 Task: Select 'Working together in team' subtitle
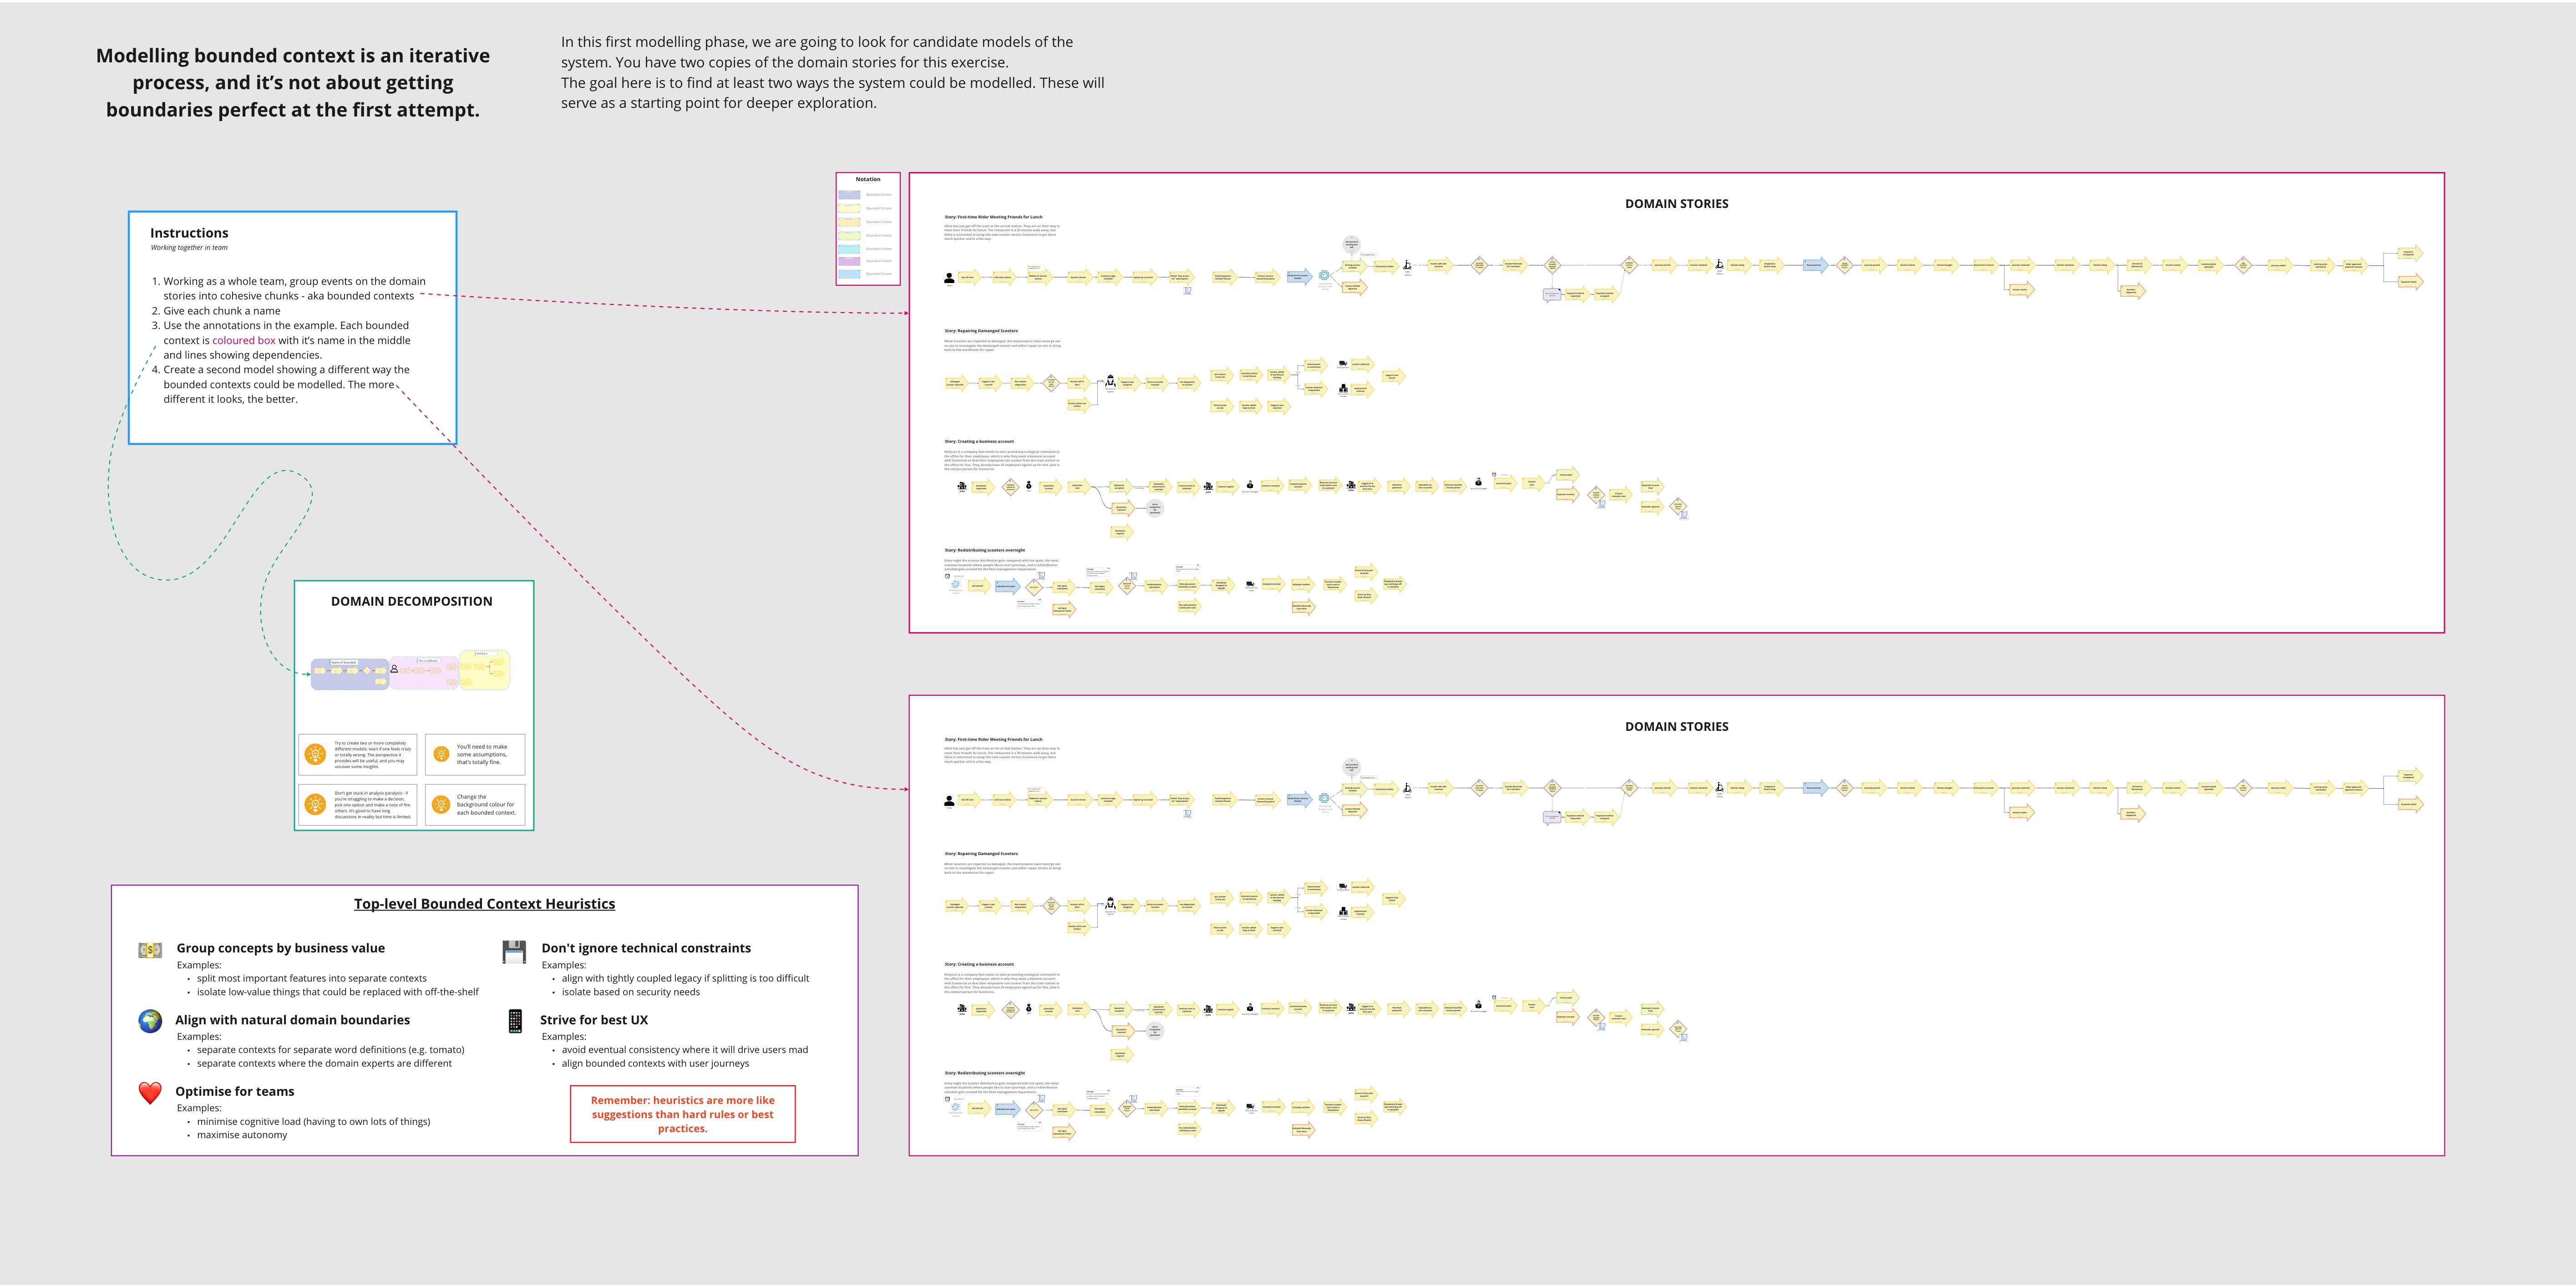[189, 248]
